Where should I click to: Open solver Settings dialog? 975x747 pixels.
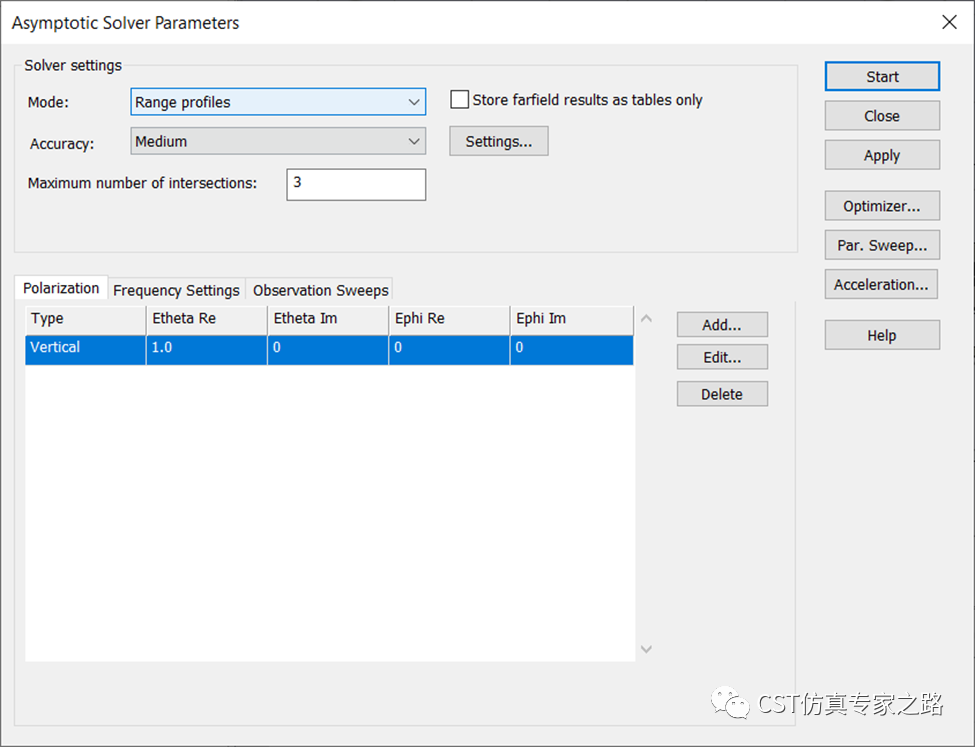pos(499,141)
